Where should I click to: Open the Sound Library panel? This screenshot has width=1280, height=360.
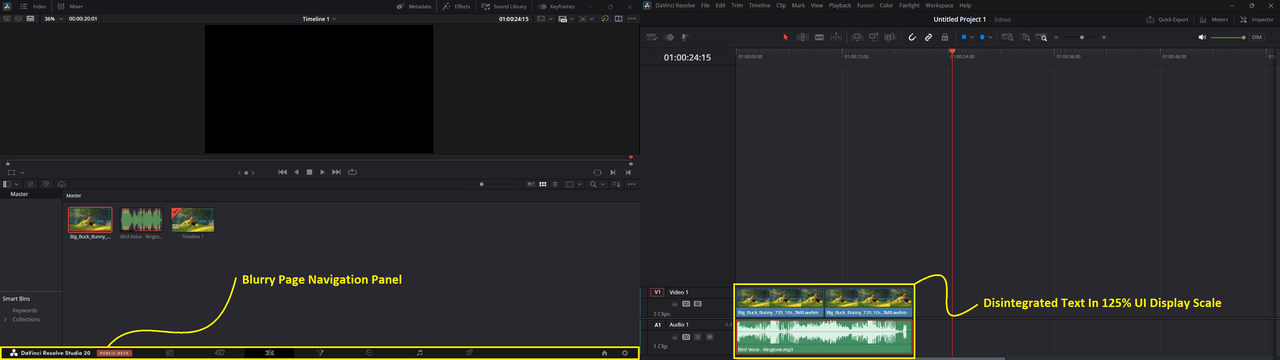pyautogui.click(x=503, y=6)
